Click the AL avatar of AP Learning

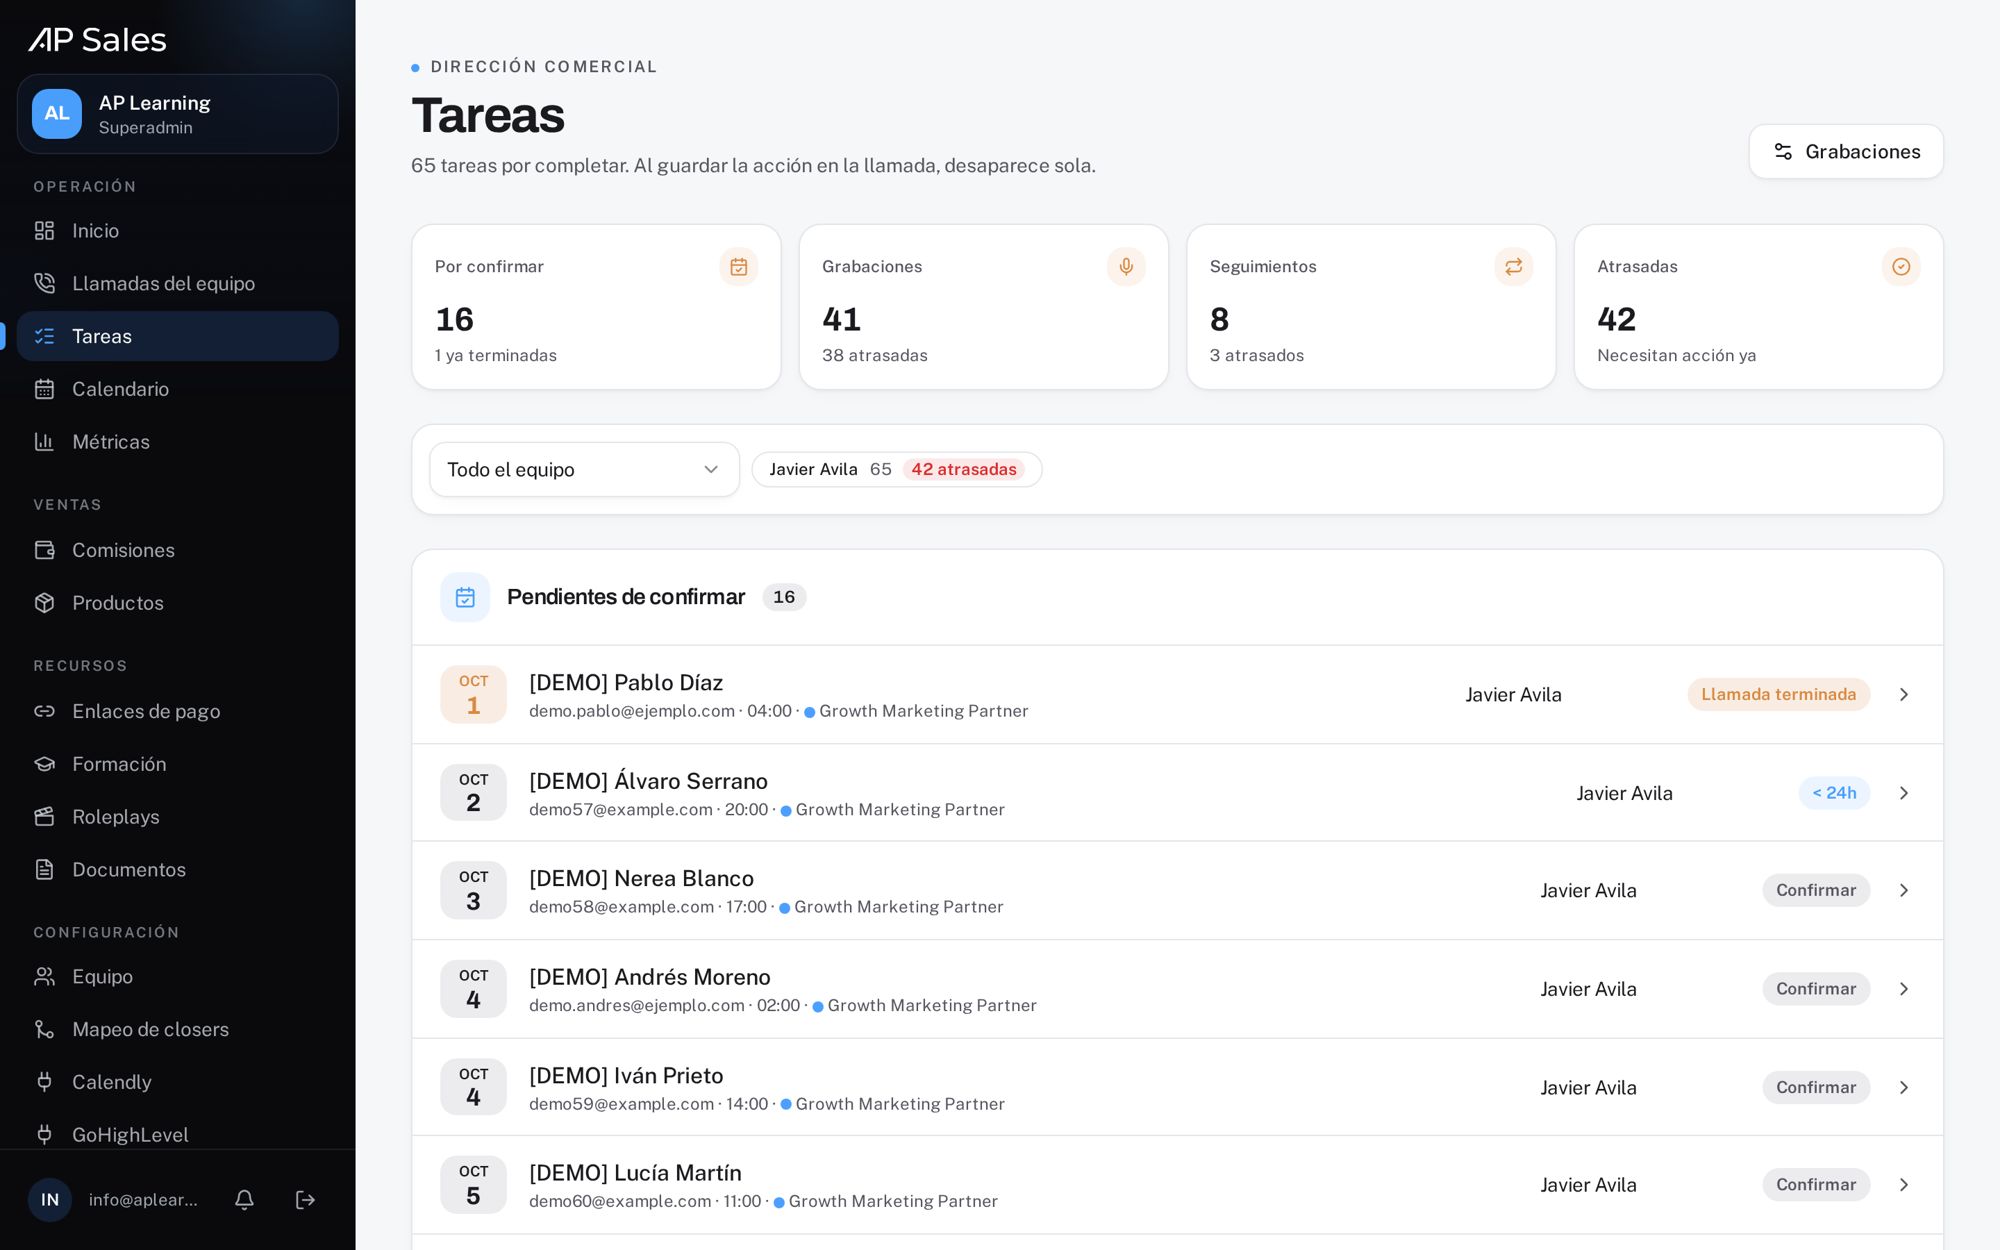[x=57, y=114]
